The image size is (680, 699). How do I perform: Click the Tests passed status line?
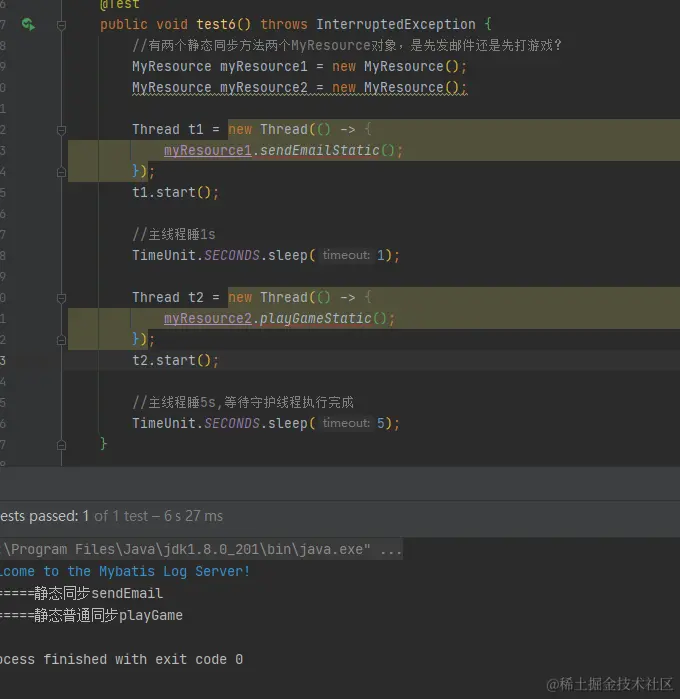[111, 516]
